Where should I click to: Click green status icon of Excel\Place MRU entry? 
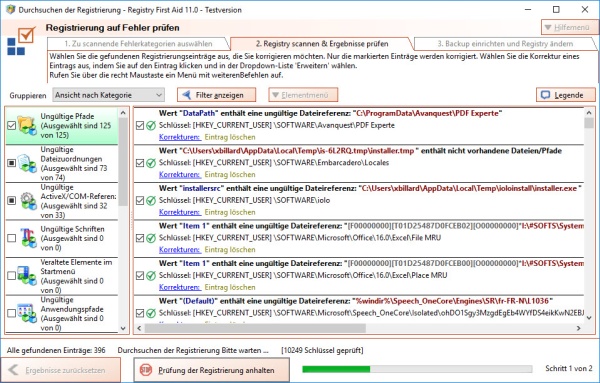(151, 275)
